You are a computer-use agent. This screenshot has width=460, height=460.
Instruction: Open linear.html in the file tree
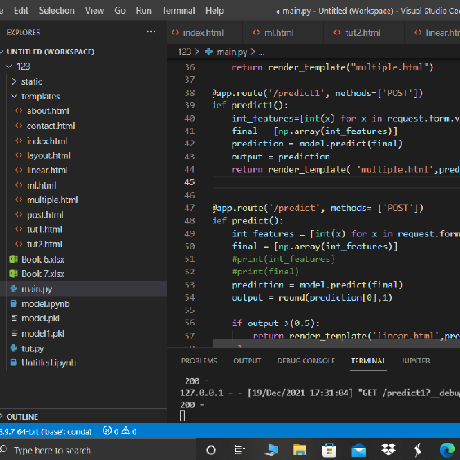[47, 170]
